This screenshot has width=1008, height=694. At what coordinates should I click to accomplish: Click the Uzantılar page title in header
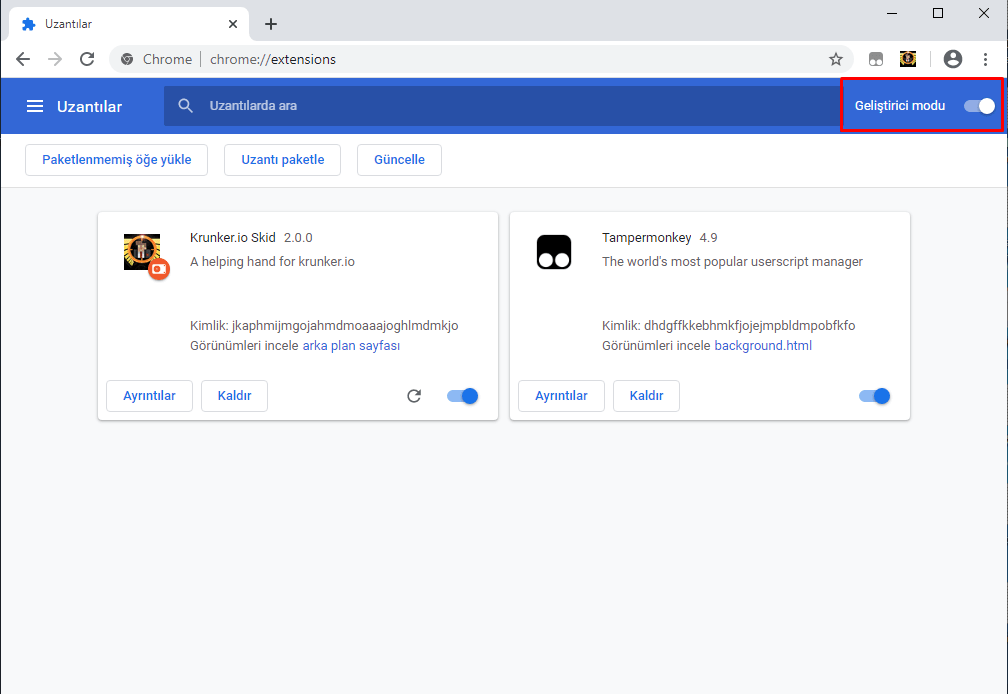[89, 107]
